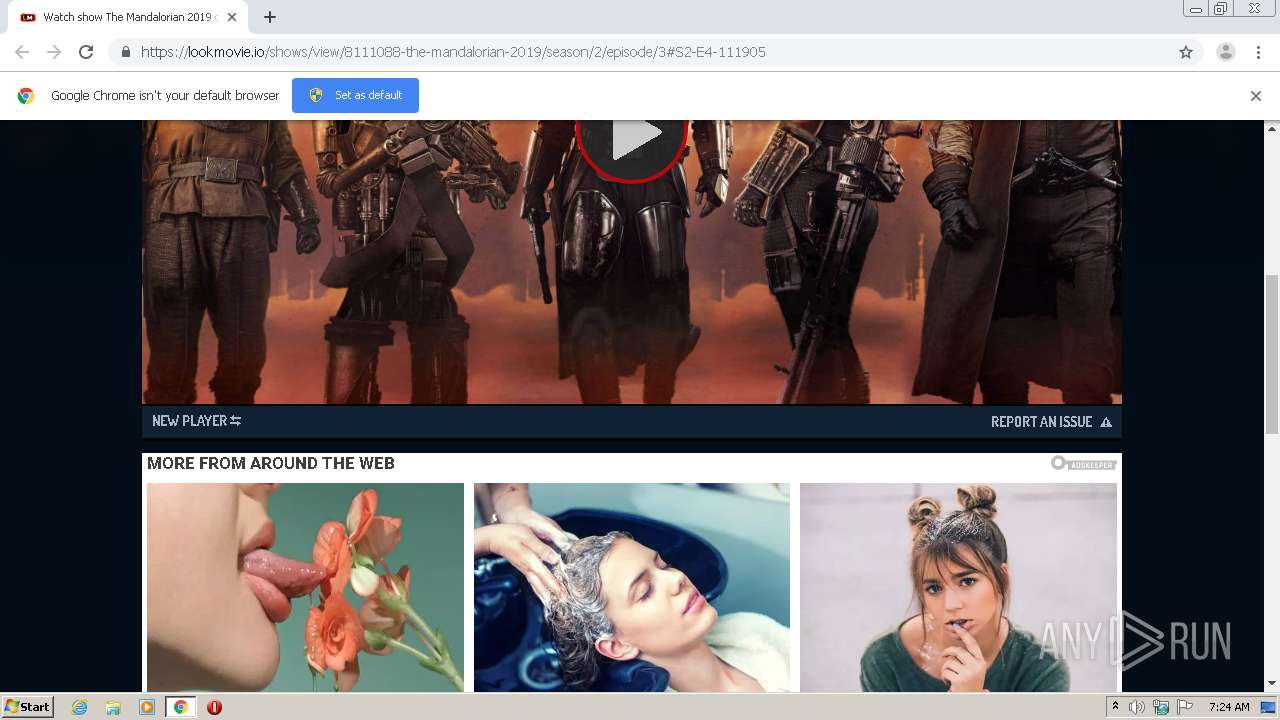Click Set as default button
Screen dimensions: 1280x720
click(355, 95)
